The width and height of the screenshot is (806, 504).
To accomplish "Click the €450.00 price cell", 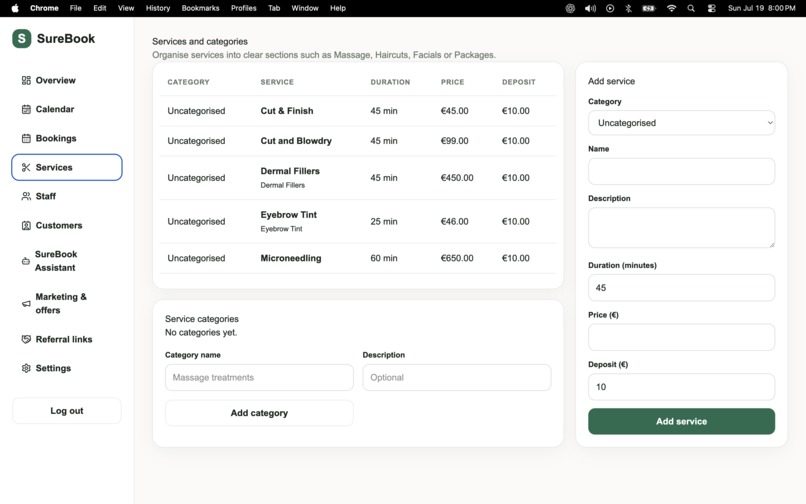I will click(457, 177).
